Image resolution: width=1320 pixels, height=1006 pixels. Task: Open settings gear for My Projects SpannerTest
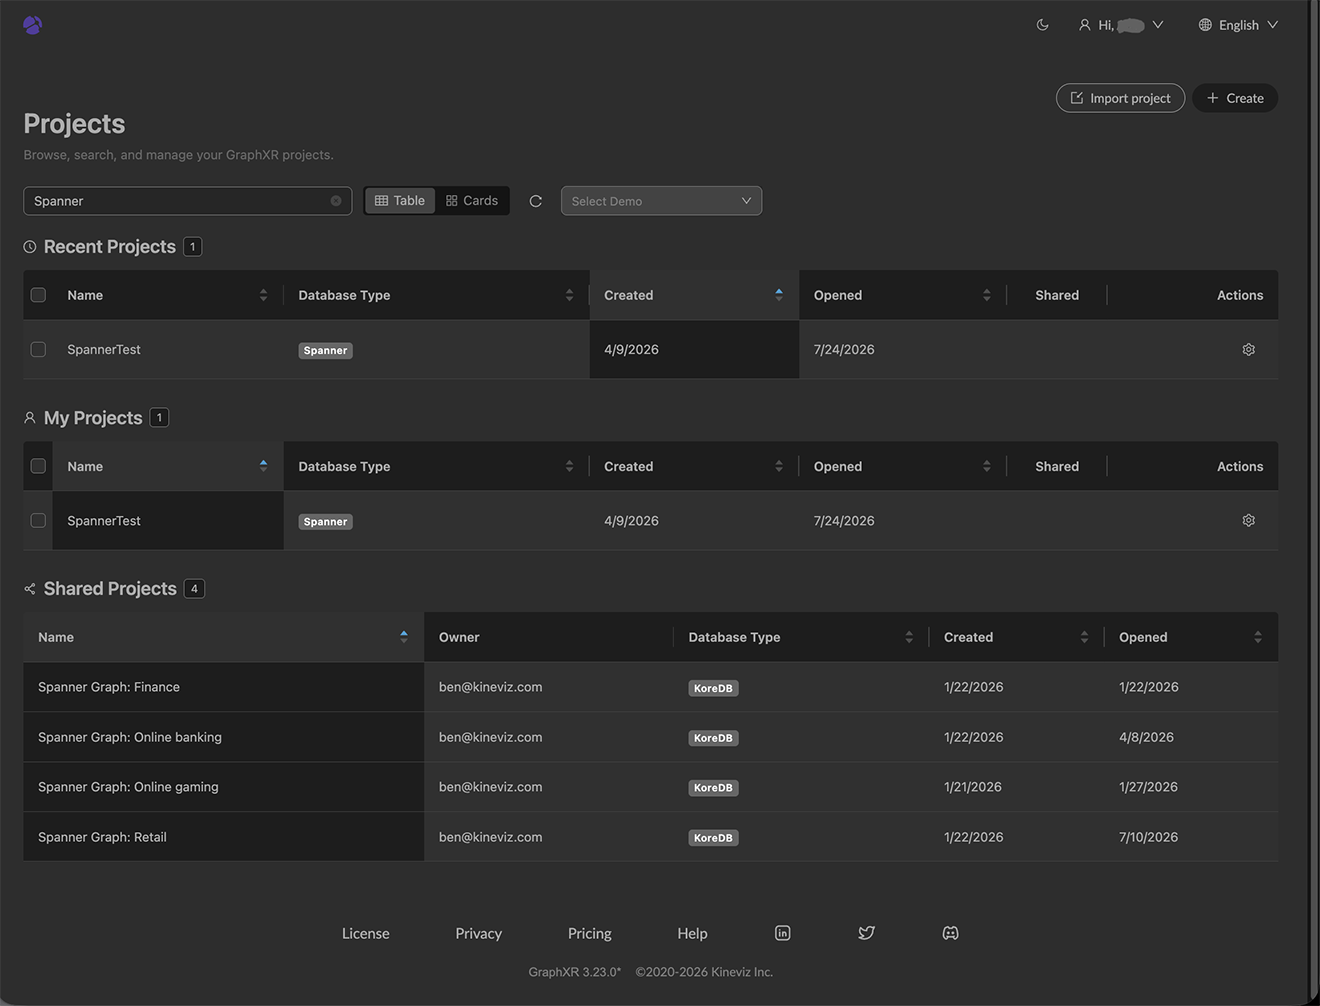pyautogui.click(x=1248, y=521)
